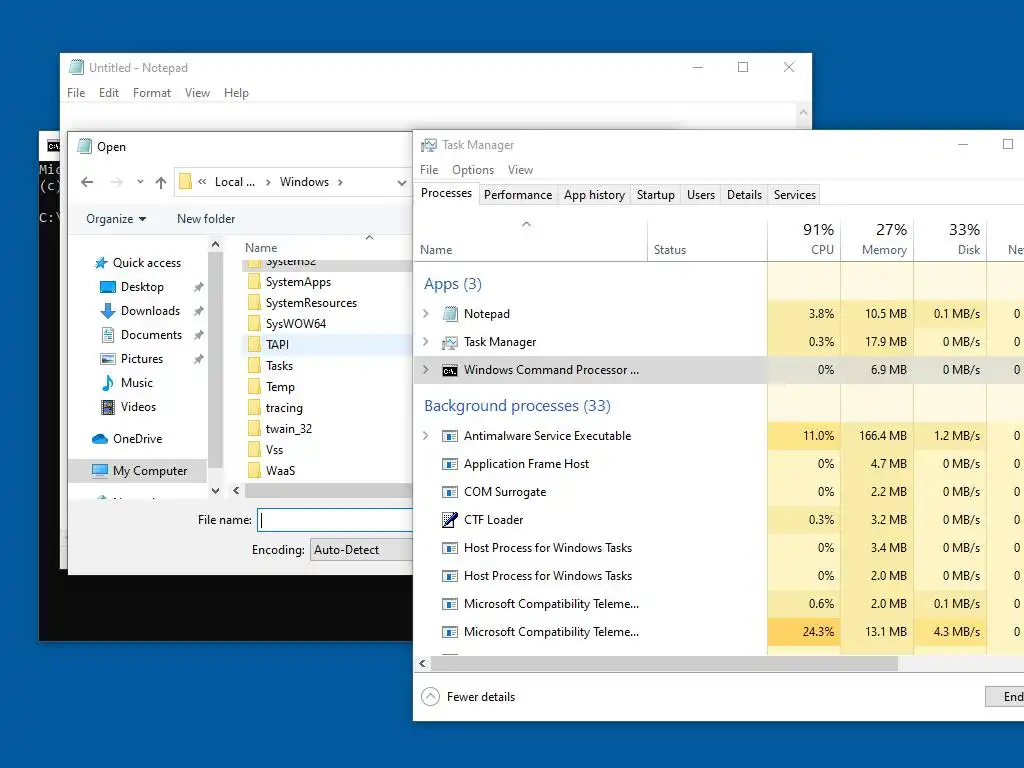Click Name column header in Open dialog

pyautogui.click(x=261, y=248)
